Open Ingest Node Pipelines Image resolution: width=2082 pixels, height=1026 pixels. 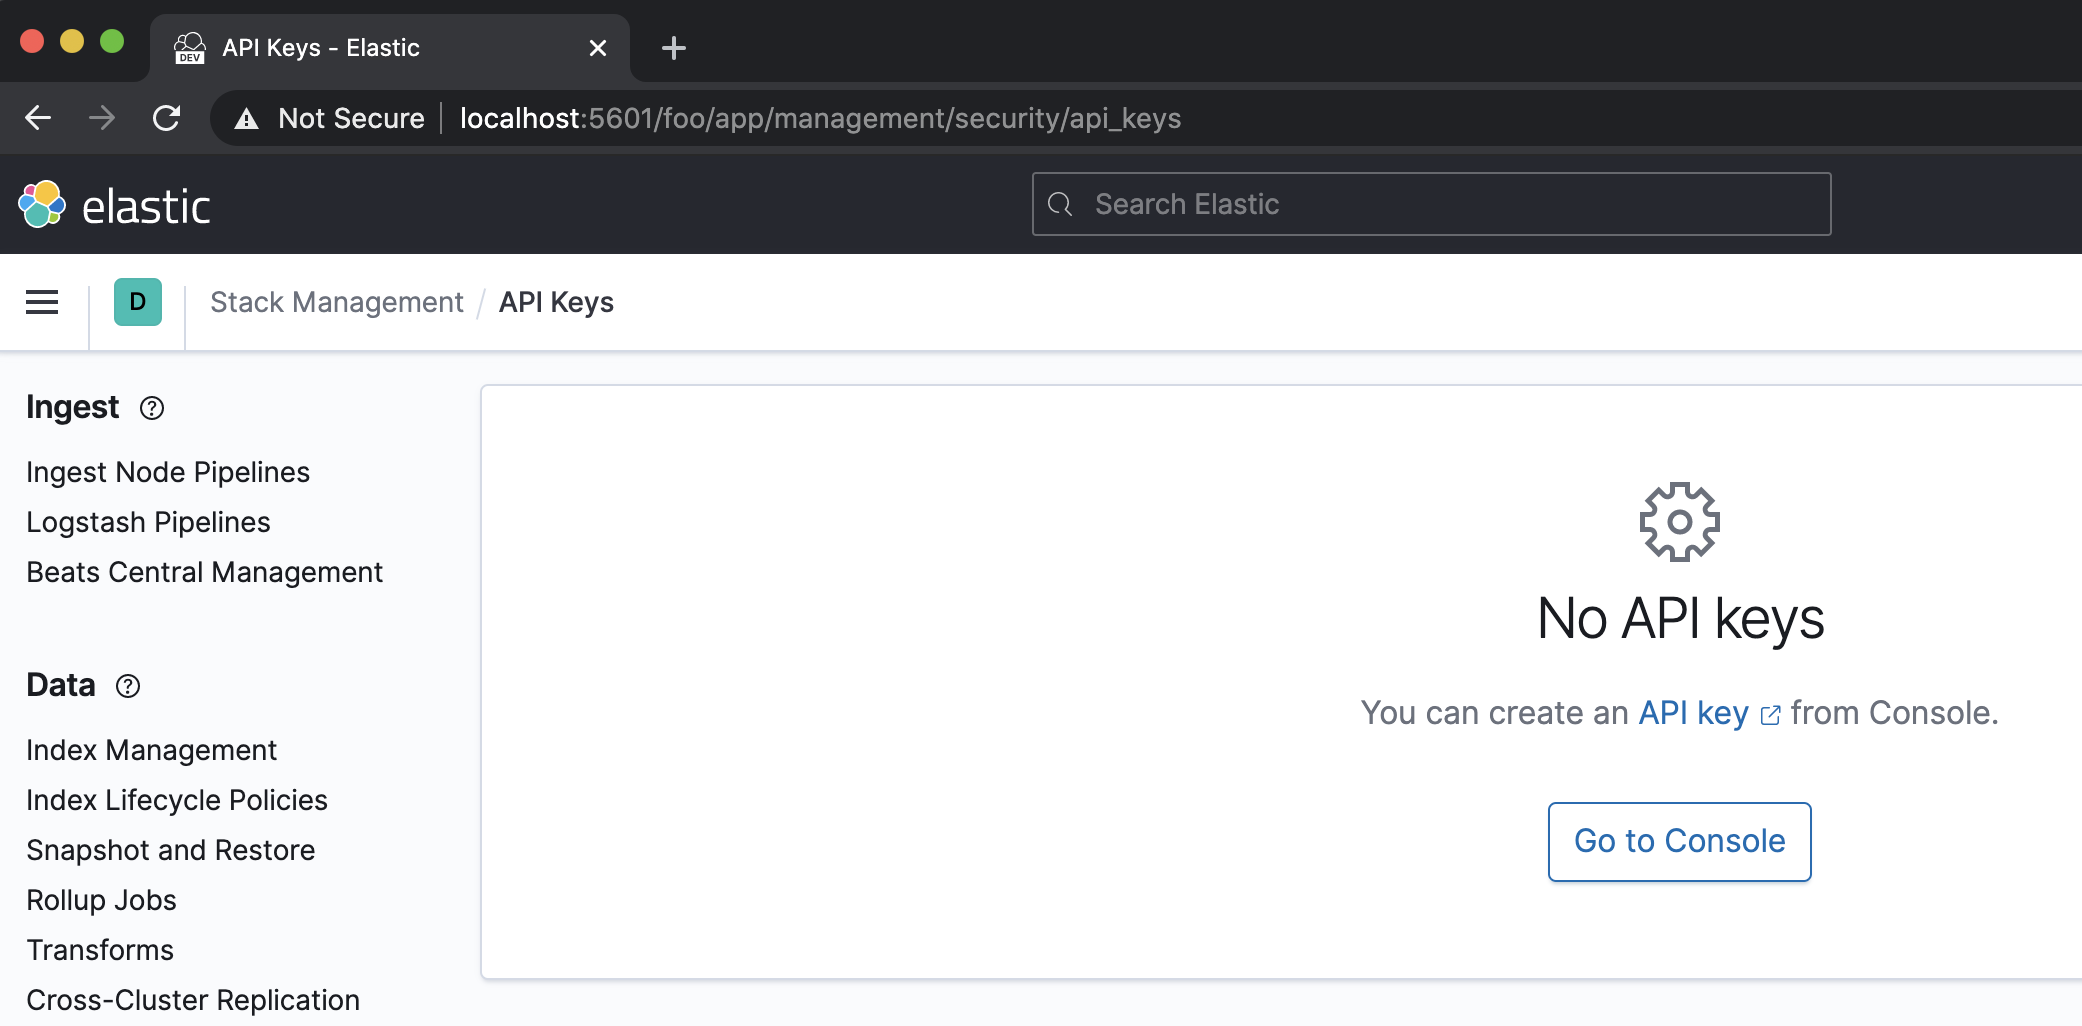pyautogui.click(x=168, y=472)
